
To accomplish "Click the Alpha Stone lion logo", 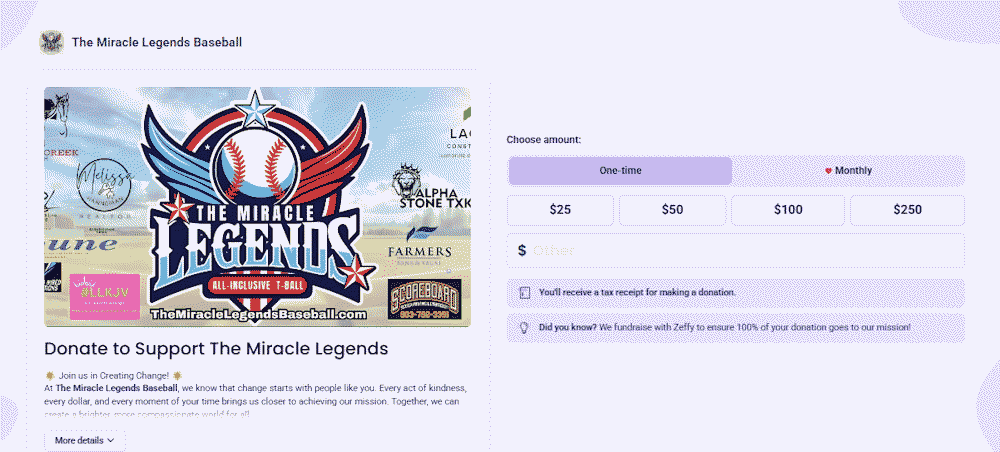I will (x=407, y=180).
